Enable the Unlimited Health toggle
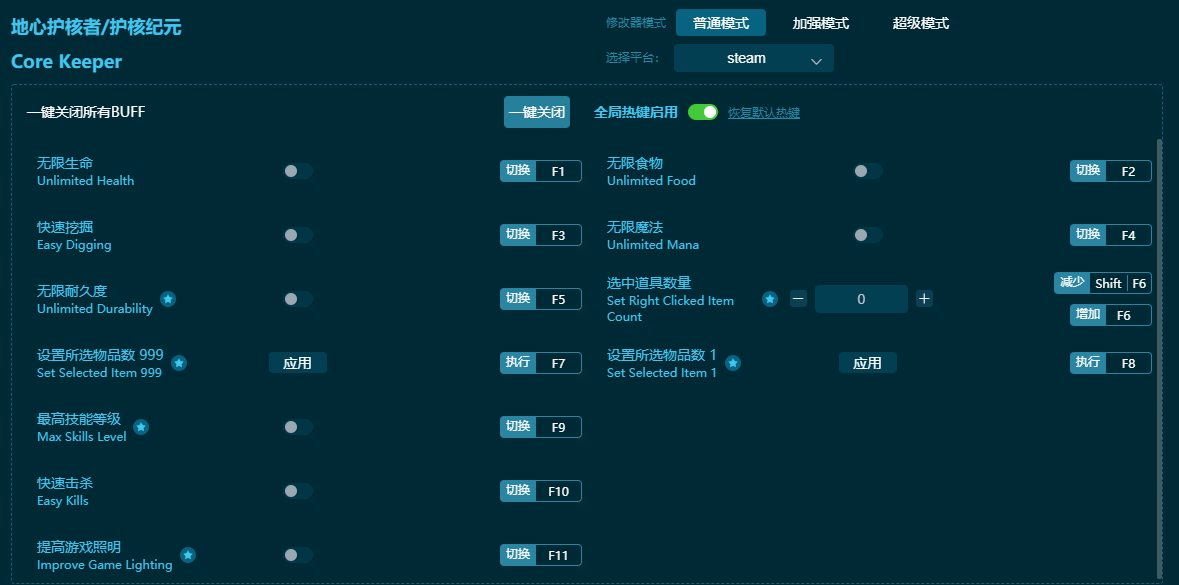 coord(297,171)
